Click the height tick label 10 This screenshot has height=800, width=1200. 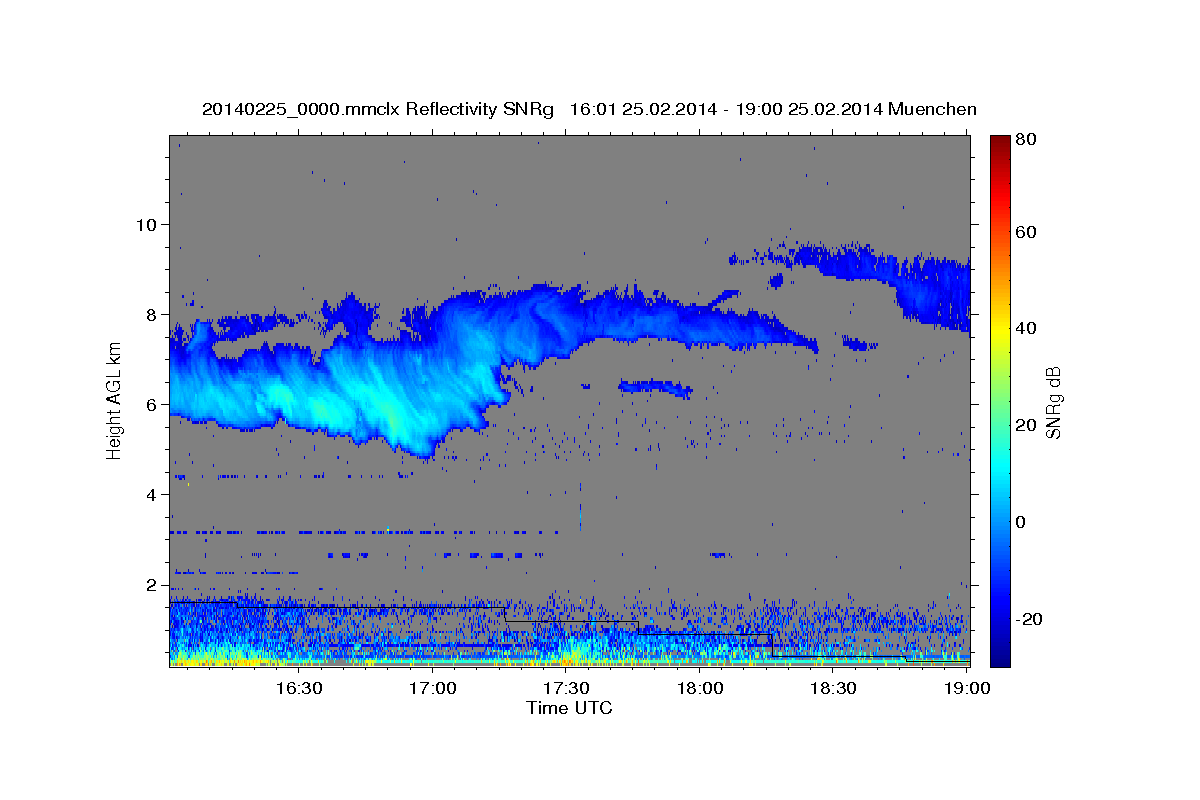(146, 224)
